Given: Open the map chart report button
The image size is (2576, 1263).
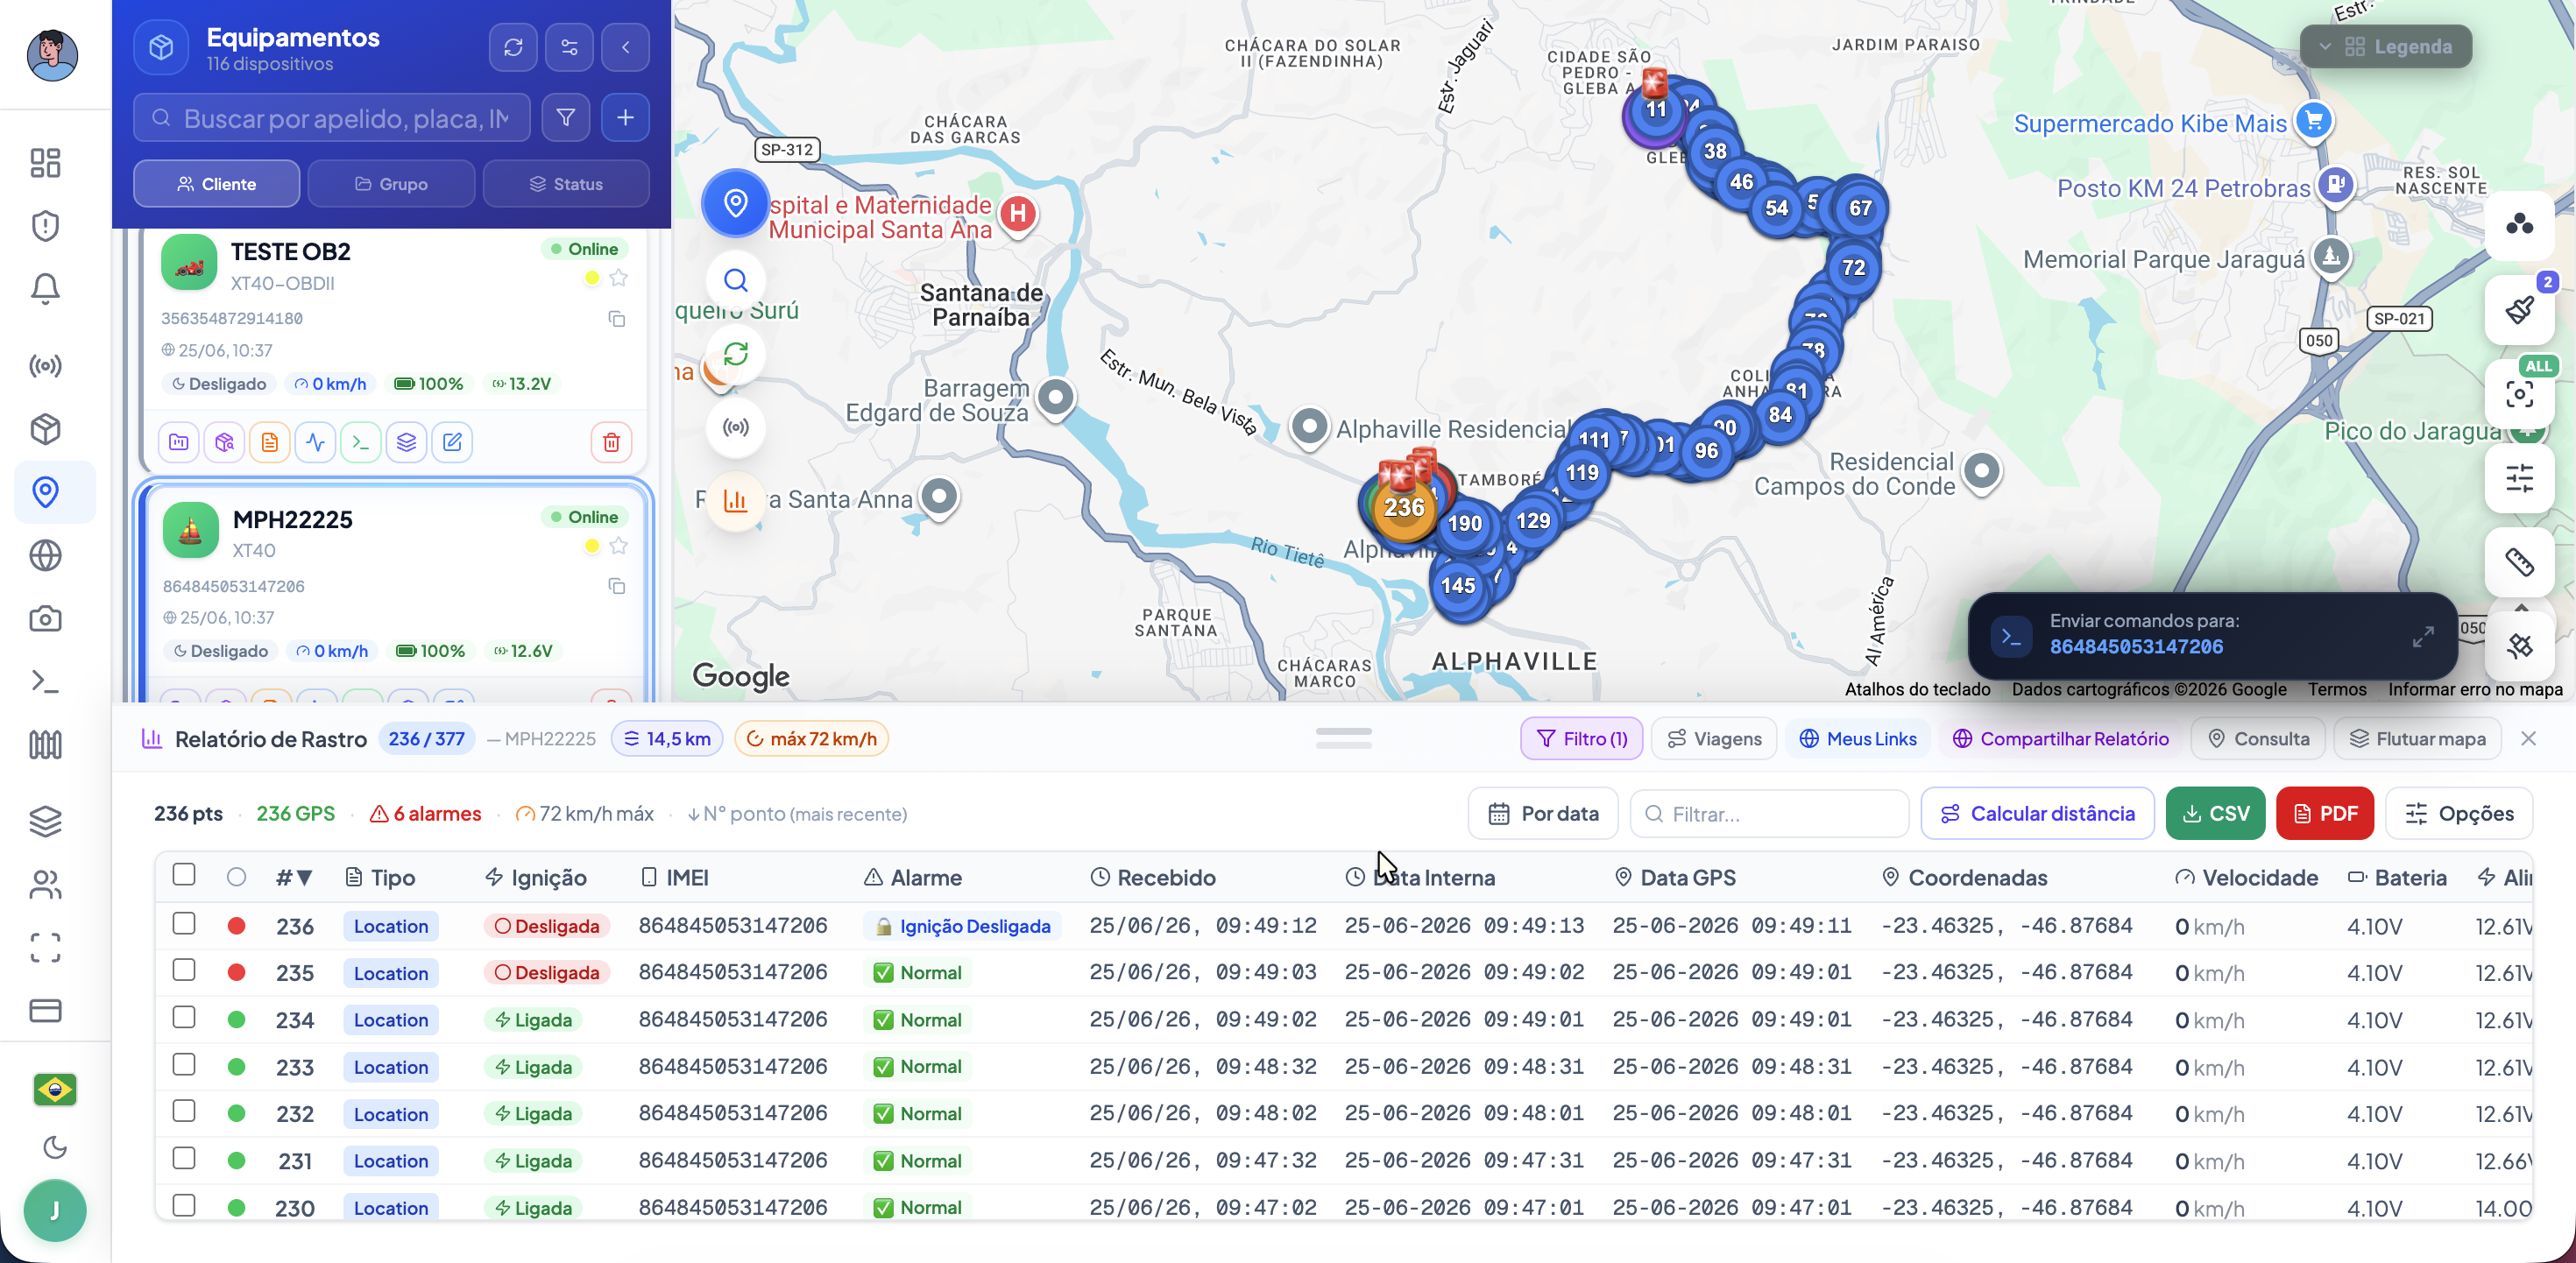Looking at the screenshot, I should [736, 500].
